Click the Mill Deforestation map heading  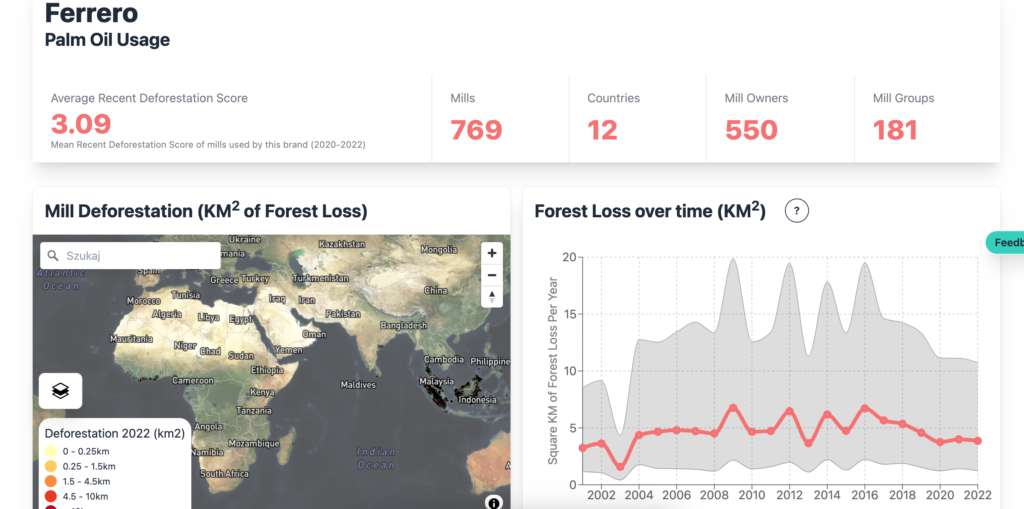coord(206,210)
